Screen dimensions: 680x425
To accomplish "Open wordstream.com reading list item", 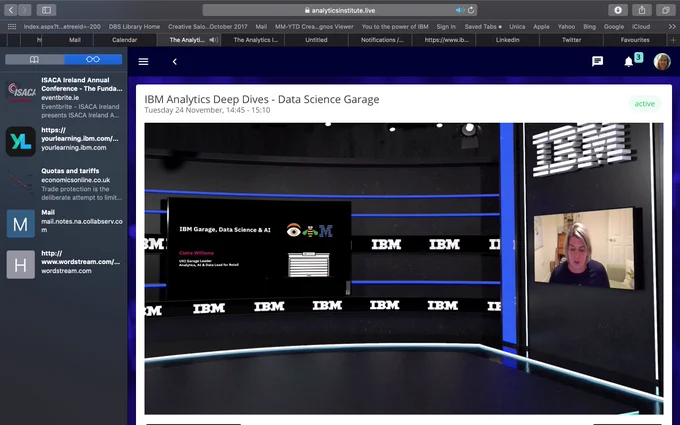I will [64, 263].
